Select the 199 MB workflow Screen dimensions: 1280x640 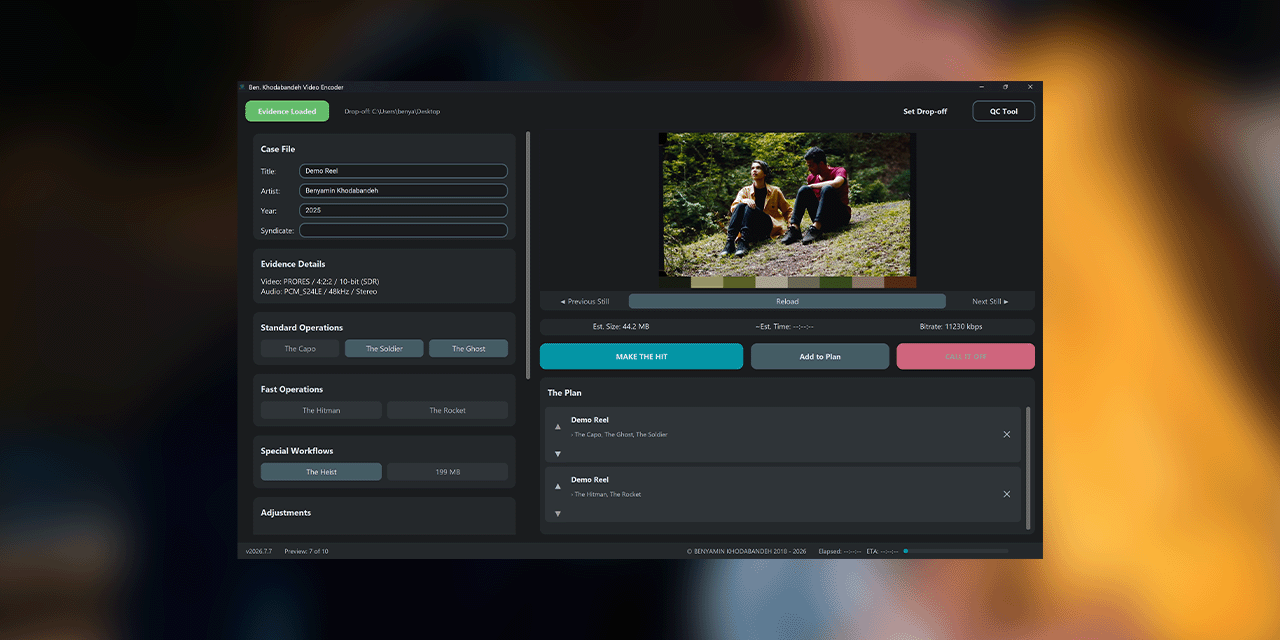pos(447,472)
